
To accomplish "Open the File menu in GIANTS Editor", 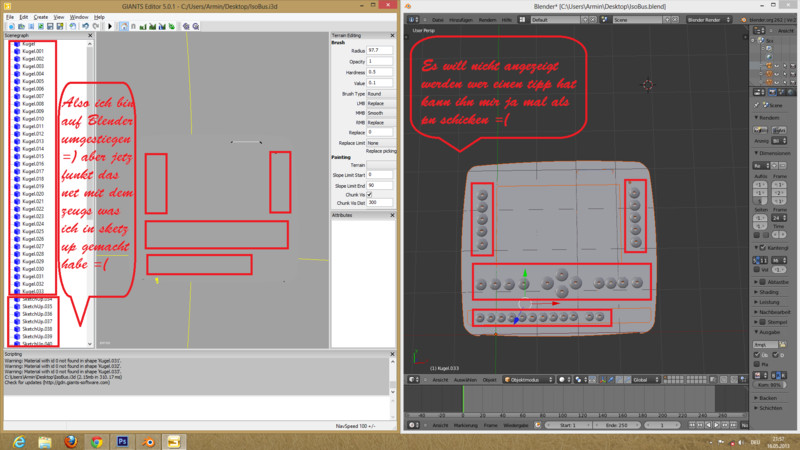I will [x=10, y=17].
